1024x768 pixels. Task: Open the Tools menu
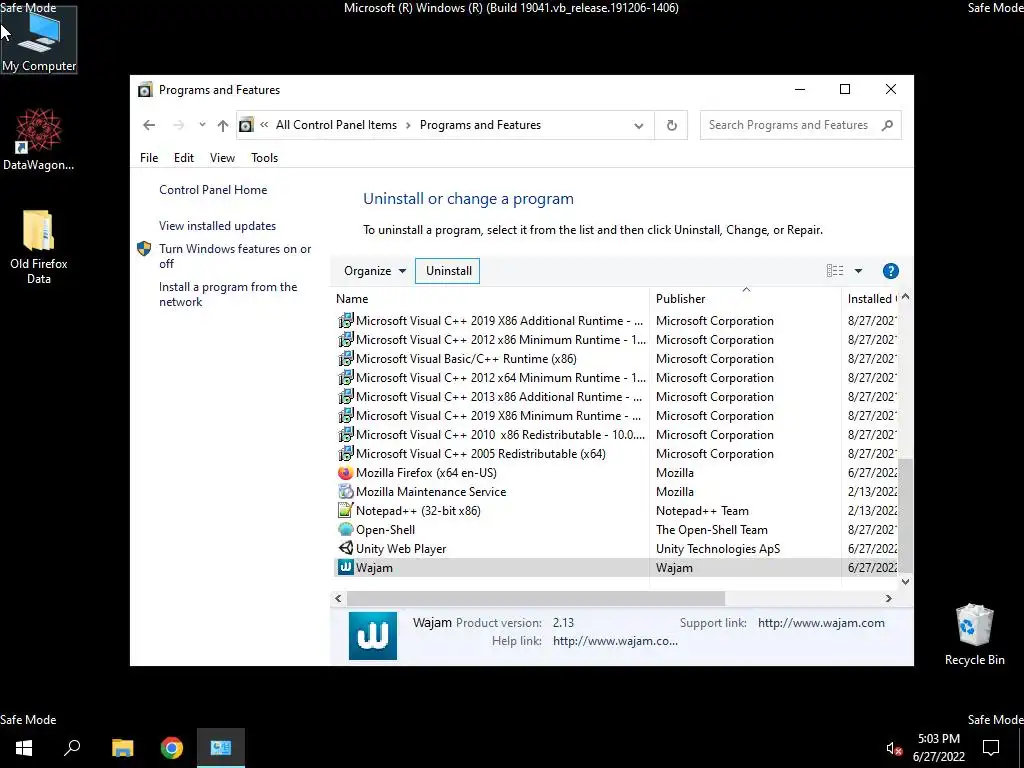pyautogui.click(x=264, y=158)
